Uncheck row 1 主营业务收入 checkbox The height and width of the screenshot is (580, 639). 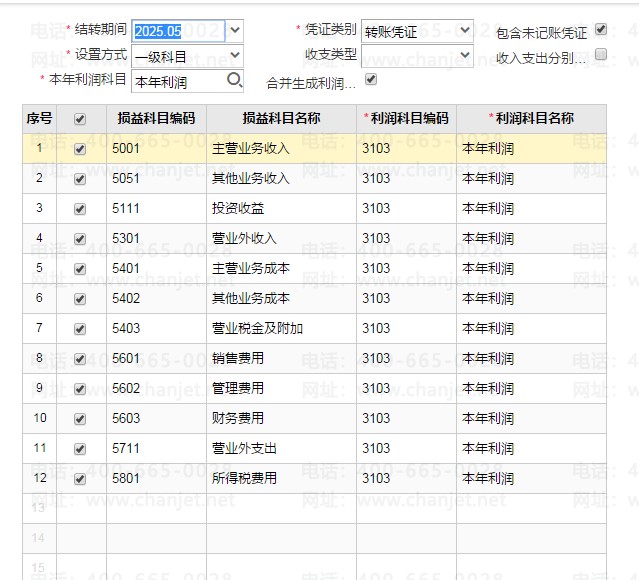pos(81,149)
